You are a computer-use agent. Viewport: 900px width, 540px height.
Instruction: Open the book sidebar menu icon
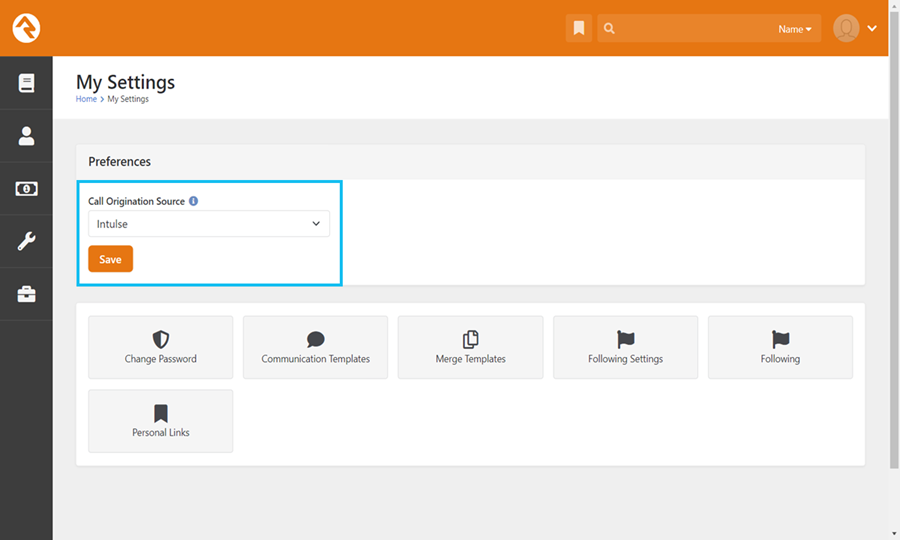[x=26, y=83]
